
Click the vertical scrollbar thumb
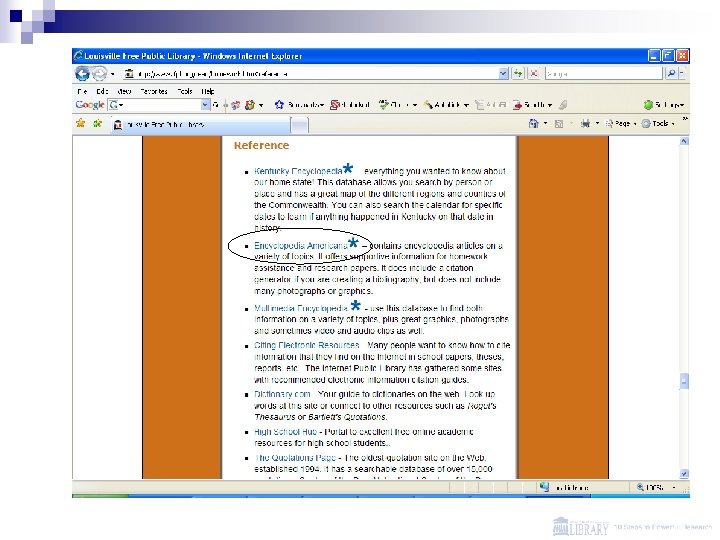point(684,381)
